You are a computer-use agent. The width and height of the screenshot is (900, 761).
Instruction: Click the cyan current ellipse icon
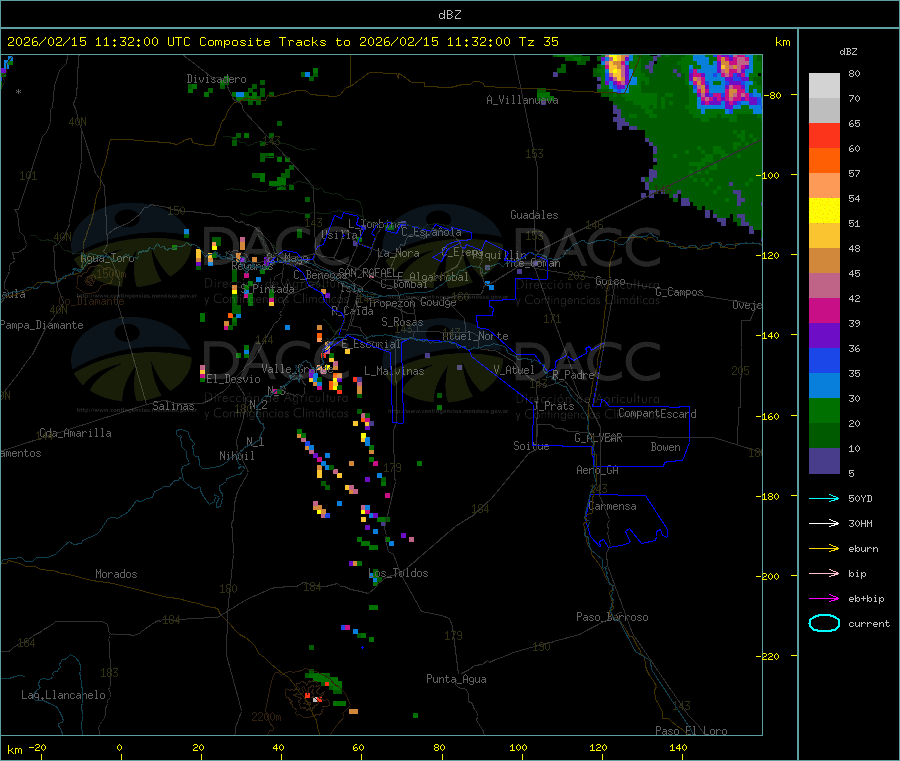pos(824,623)
